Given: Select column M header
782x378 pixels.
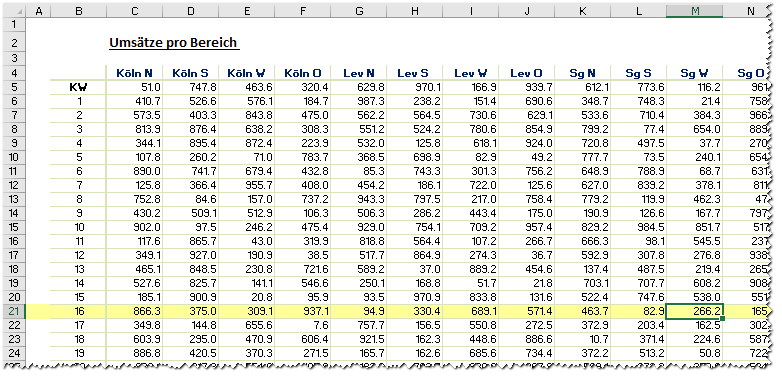Looking at the screenshot, I should (694, 11).
